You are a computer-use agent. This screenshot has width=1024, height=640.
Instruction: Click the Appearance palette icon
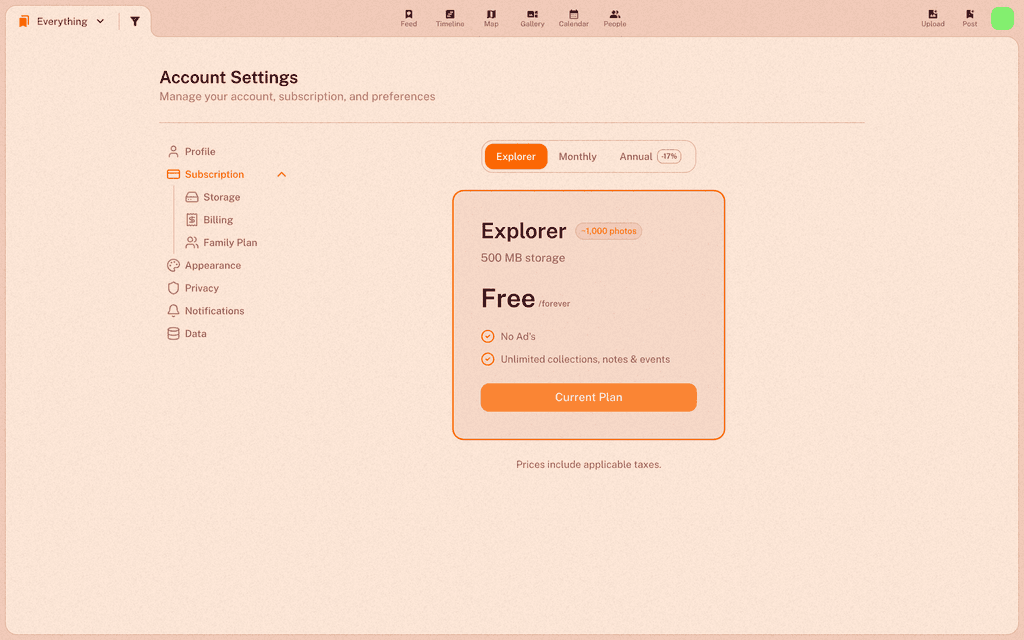(x=173, y=265)
